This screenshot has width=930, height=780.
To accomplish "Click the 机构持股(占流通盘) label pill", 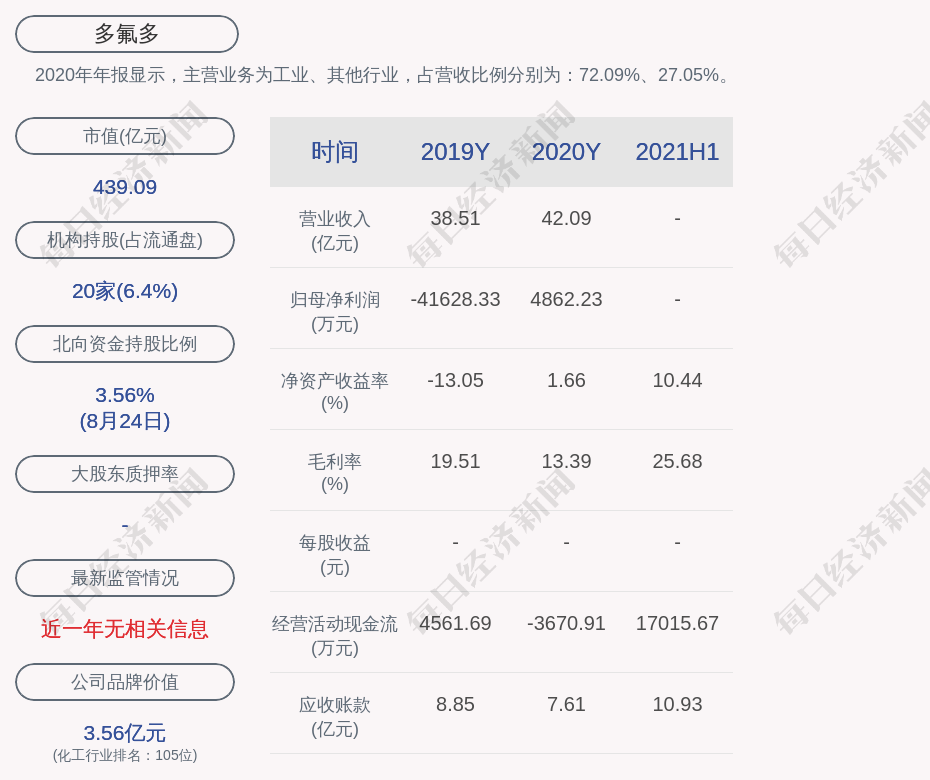I will click(125, 240).
